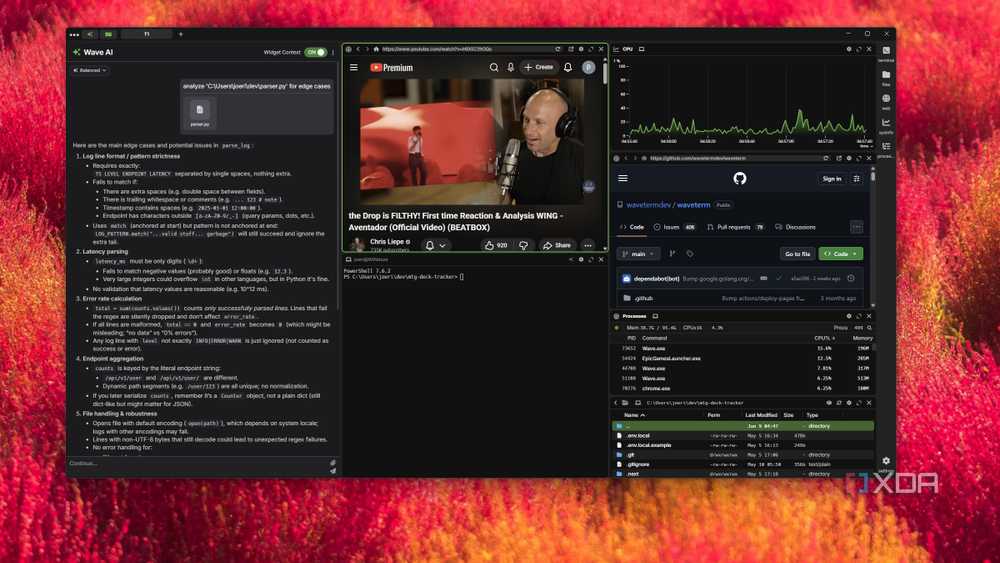The image size is (1000, 563).
Task: Open PowerShell terminal block settings gear
Action: 580,260
